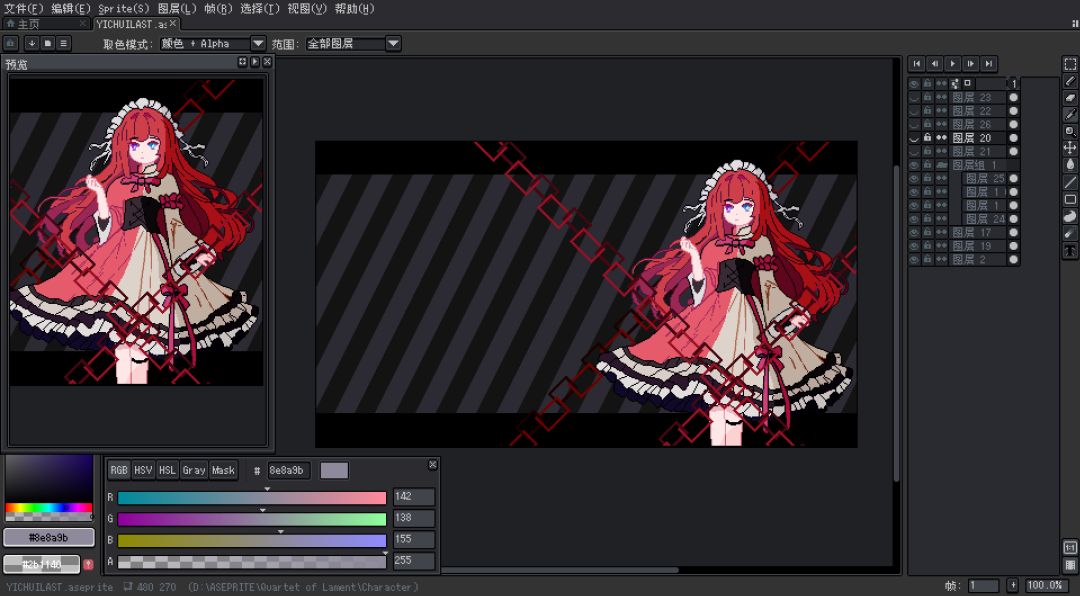This screenshot has width=1080, height=596.
Task: Open the 取色模式 dropdown
Action: (212, 43)
